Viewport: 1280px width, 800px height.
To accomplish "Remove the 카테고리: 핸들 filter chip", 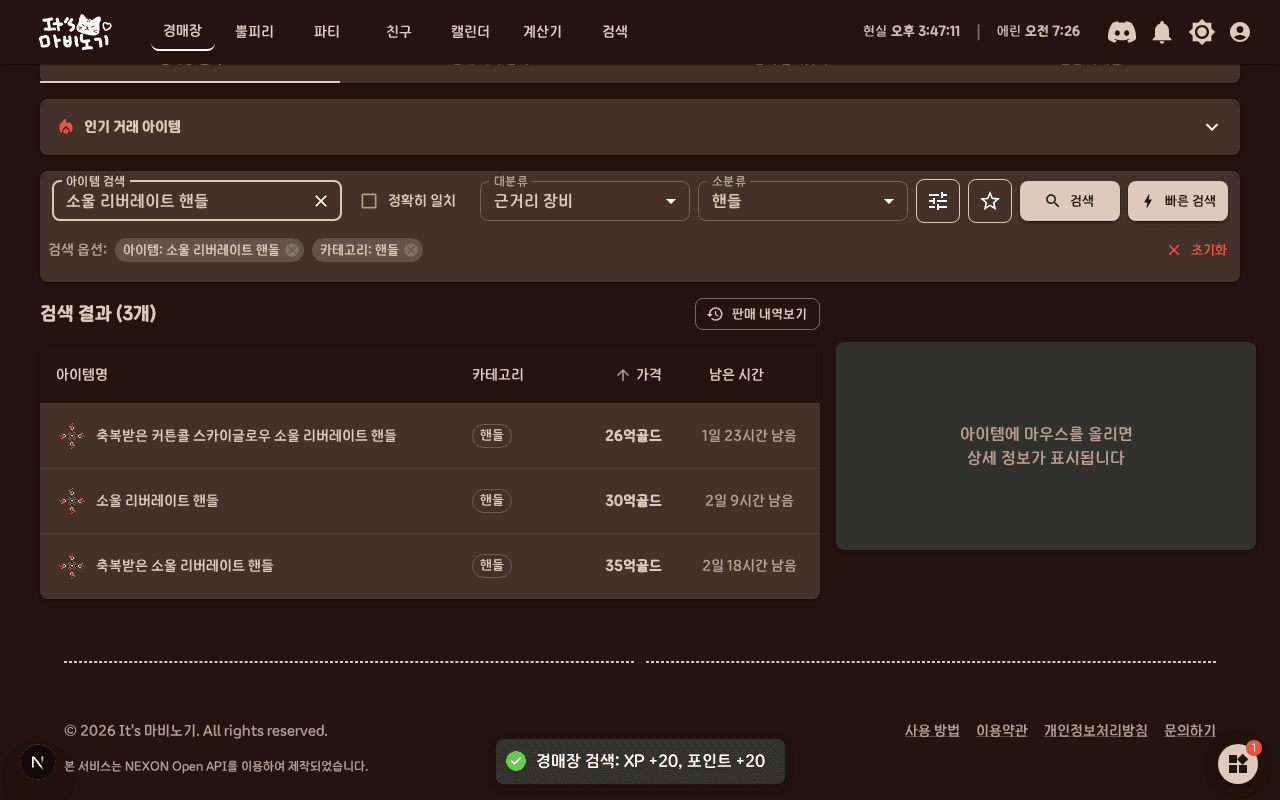I will 411,250.
